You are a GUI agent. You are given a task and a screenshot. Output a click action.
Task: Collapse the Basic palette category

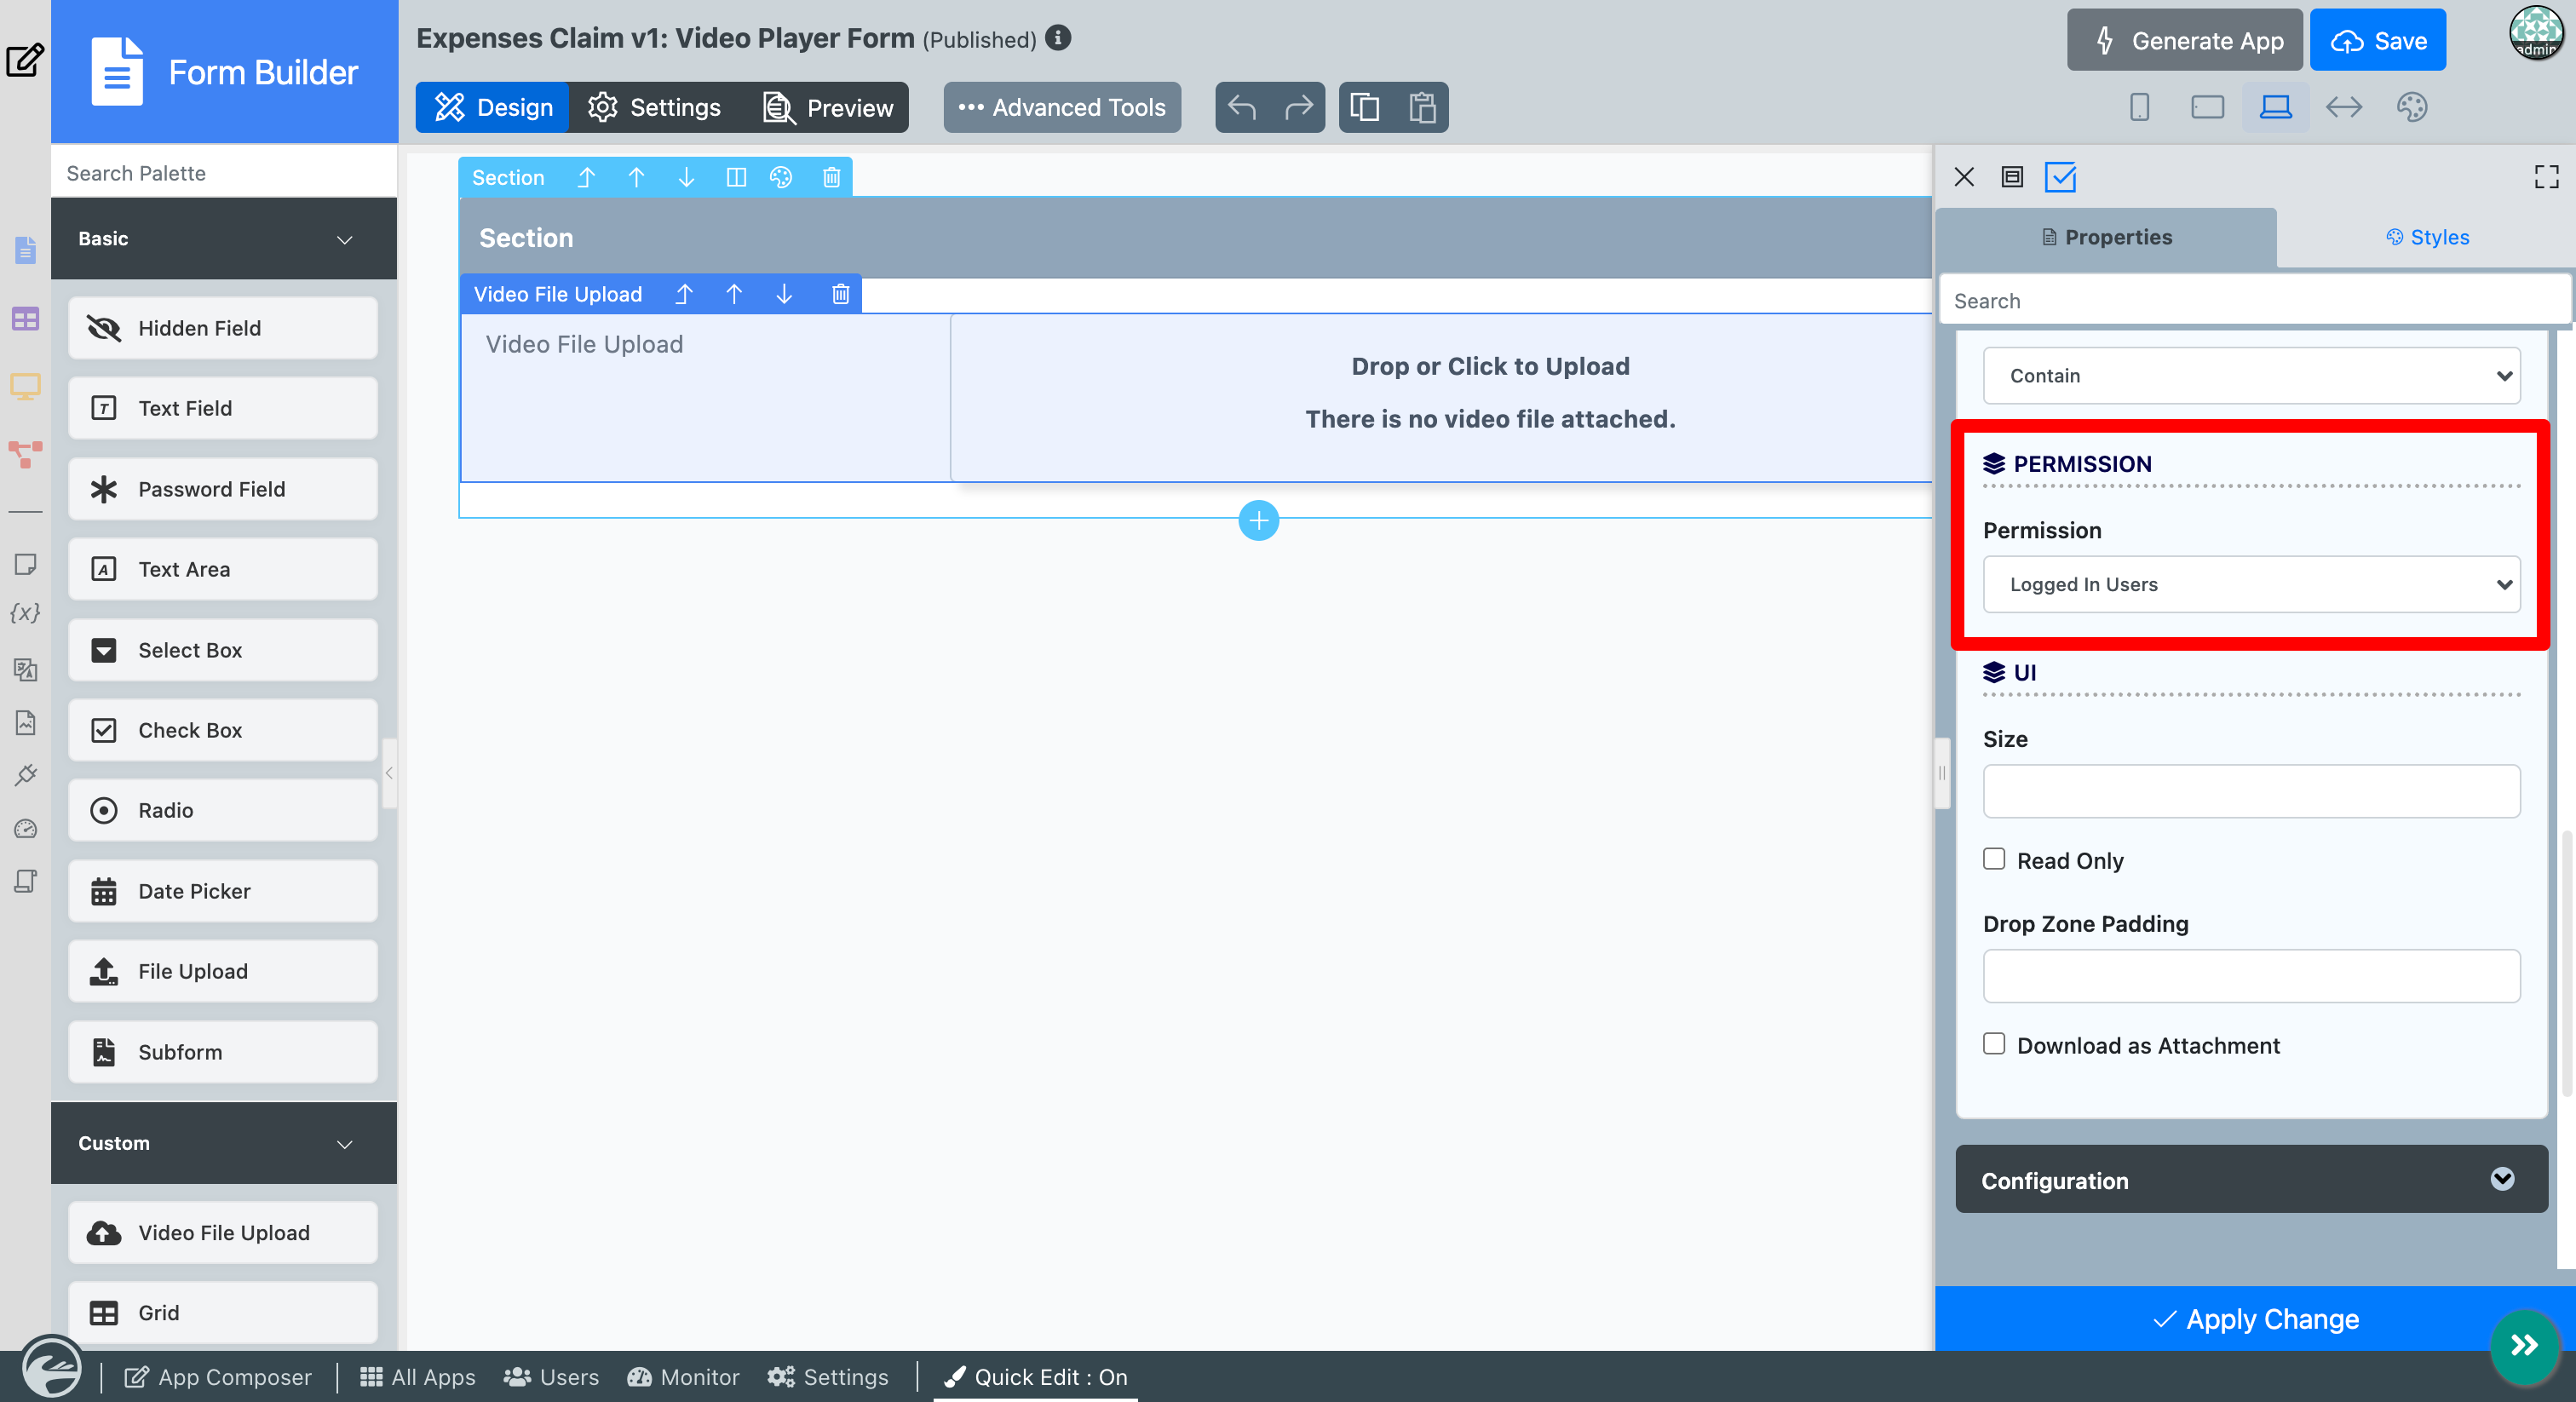click(x=223, y=239)
